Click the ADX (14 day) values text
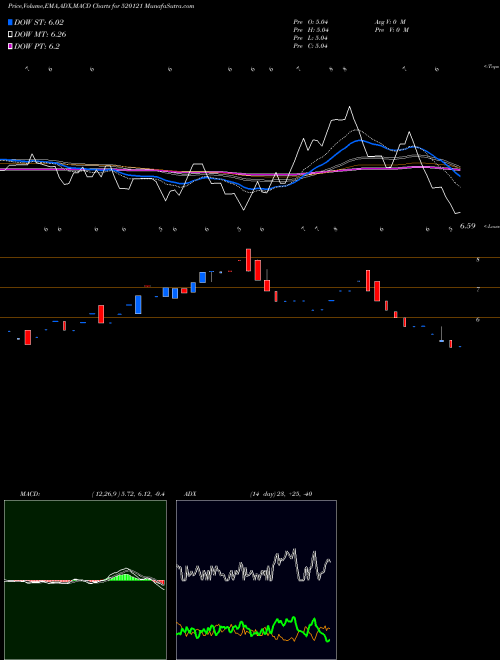The height and width of the screenshot is (660, 500). pyautogui.click(x=281, y=494)
